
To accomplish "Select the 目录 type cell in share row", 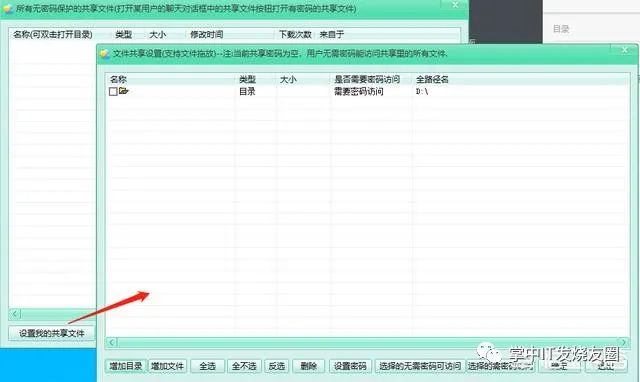I will tap(247, 91).
